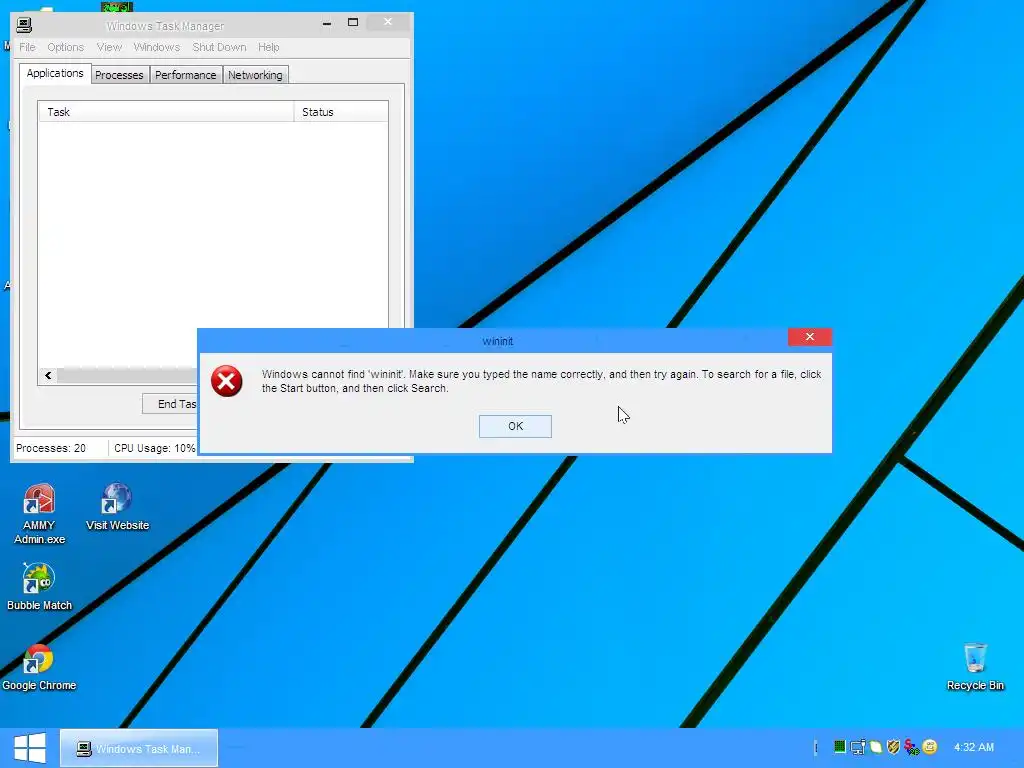Switch to the Applications tab

(55, 73)
